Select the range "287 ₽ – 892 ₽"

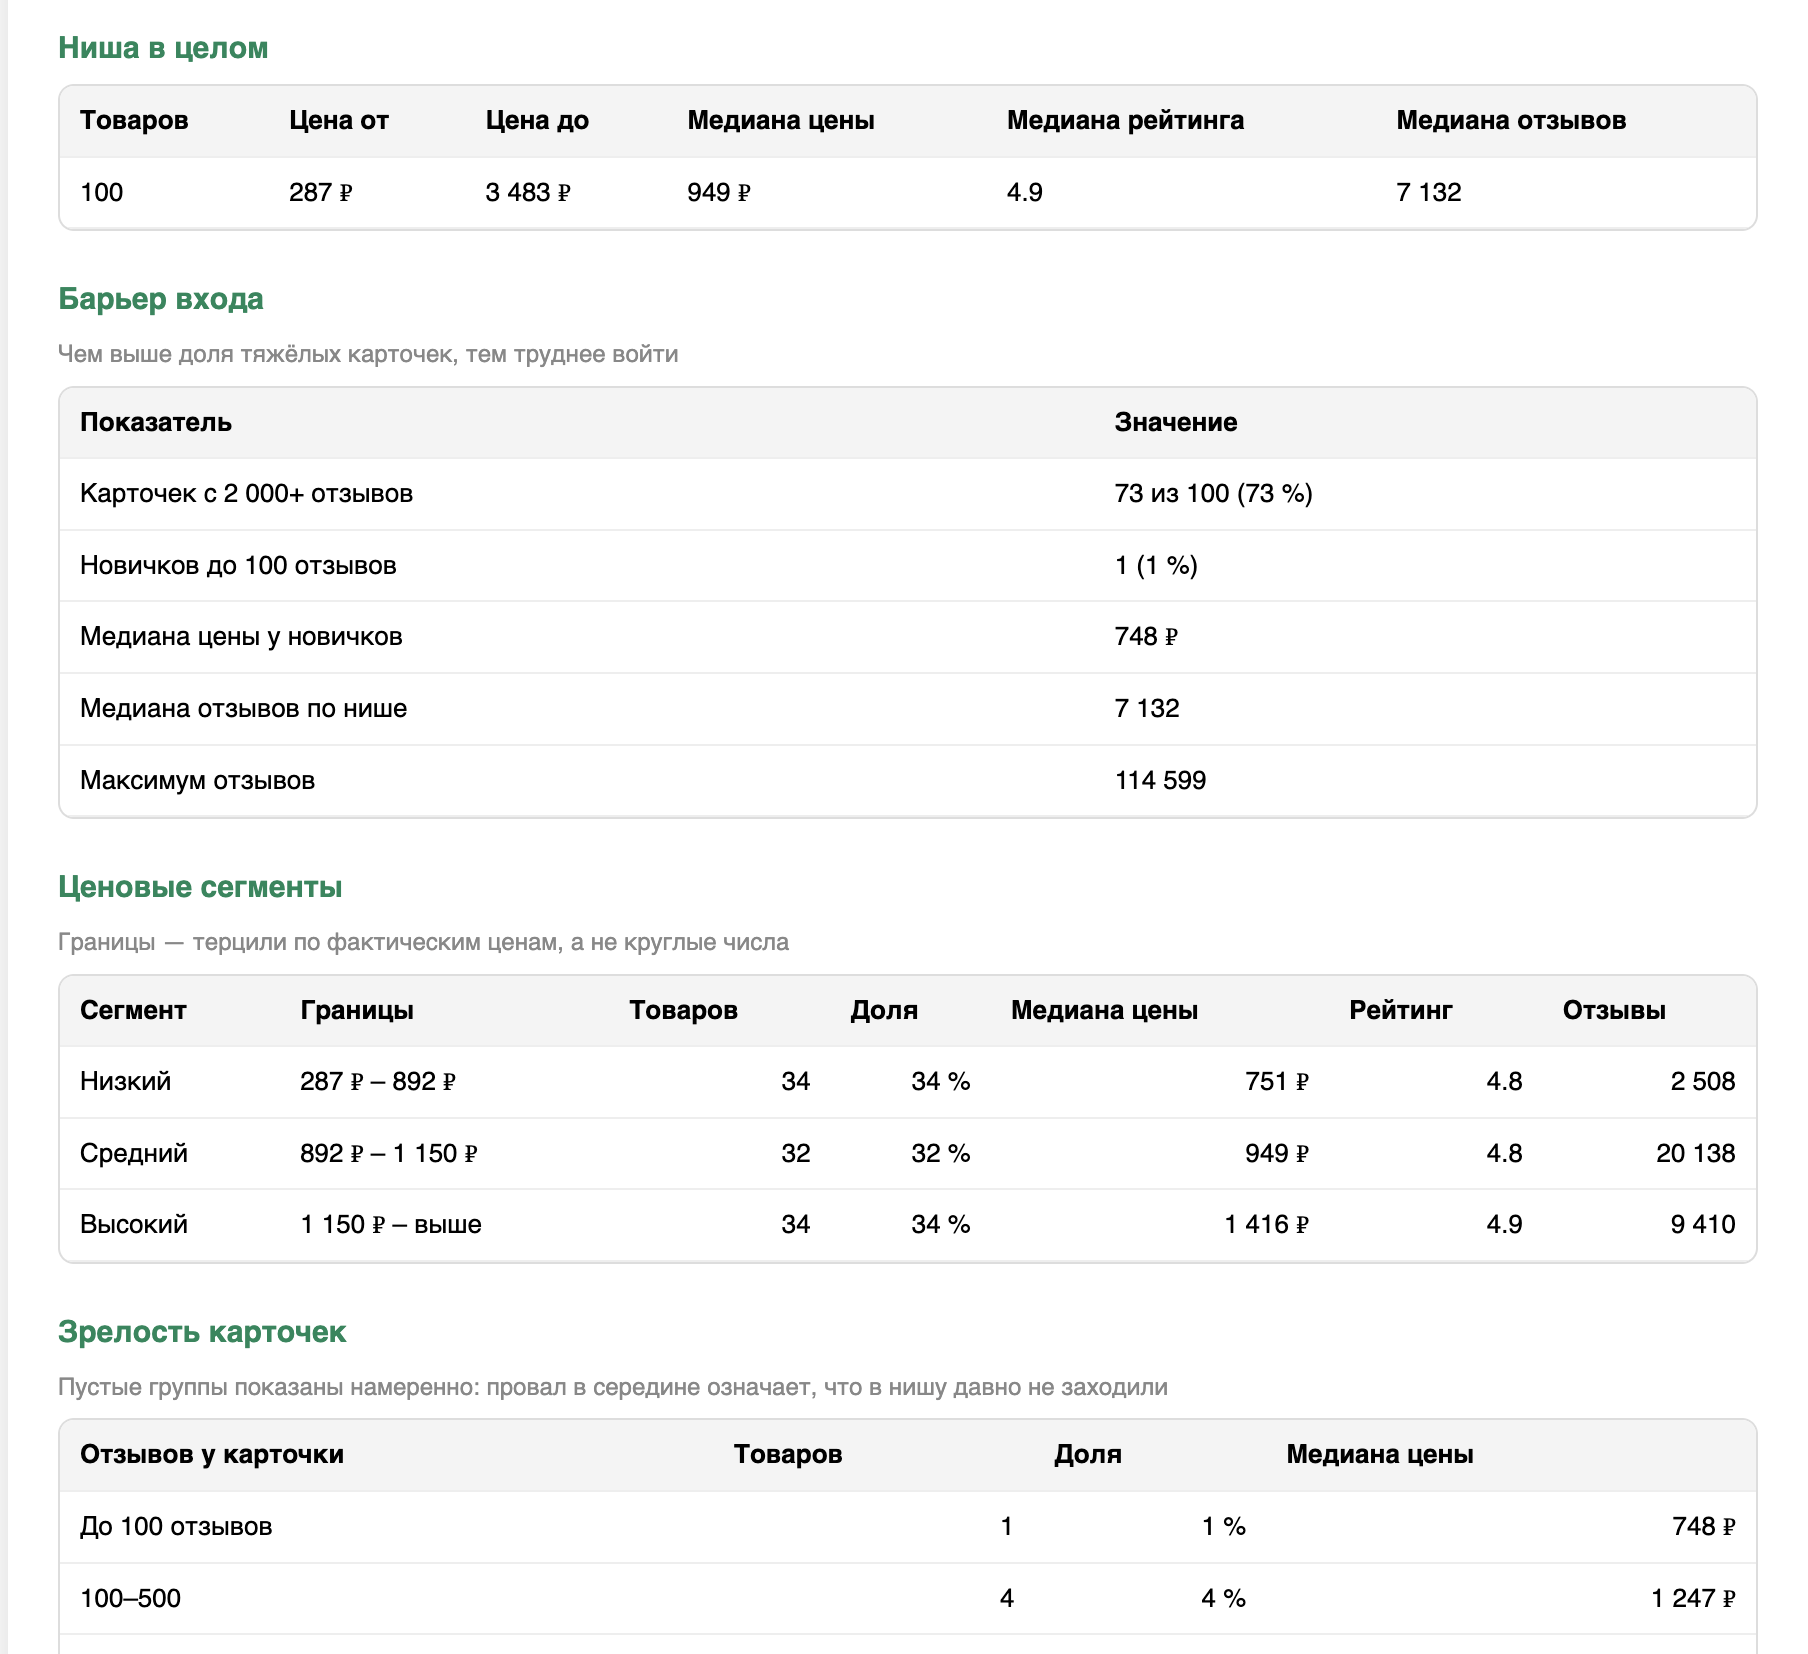click(x=378, y=1082)
